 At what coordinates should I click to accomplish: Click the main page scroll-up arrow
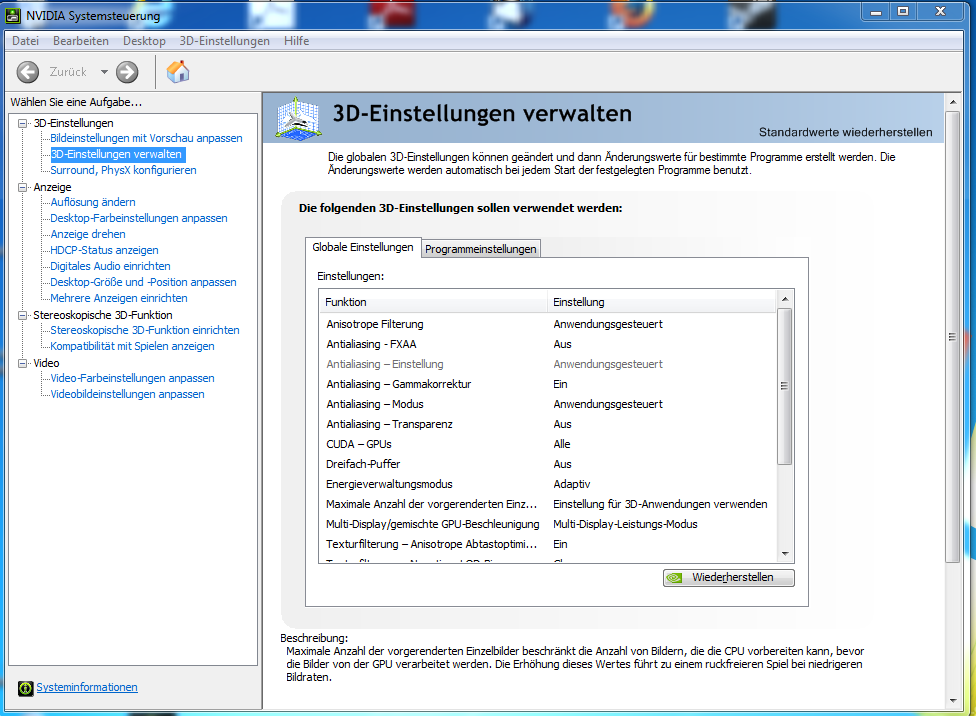click(x=952, y=101)
